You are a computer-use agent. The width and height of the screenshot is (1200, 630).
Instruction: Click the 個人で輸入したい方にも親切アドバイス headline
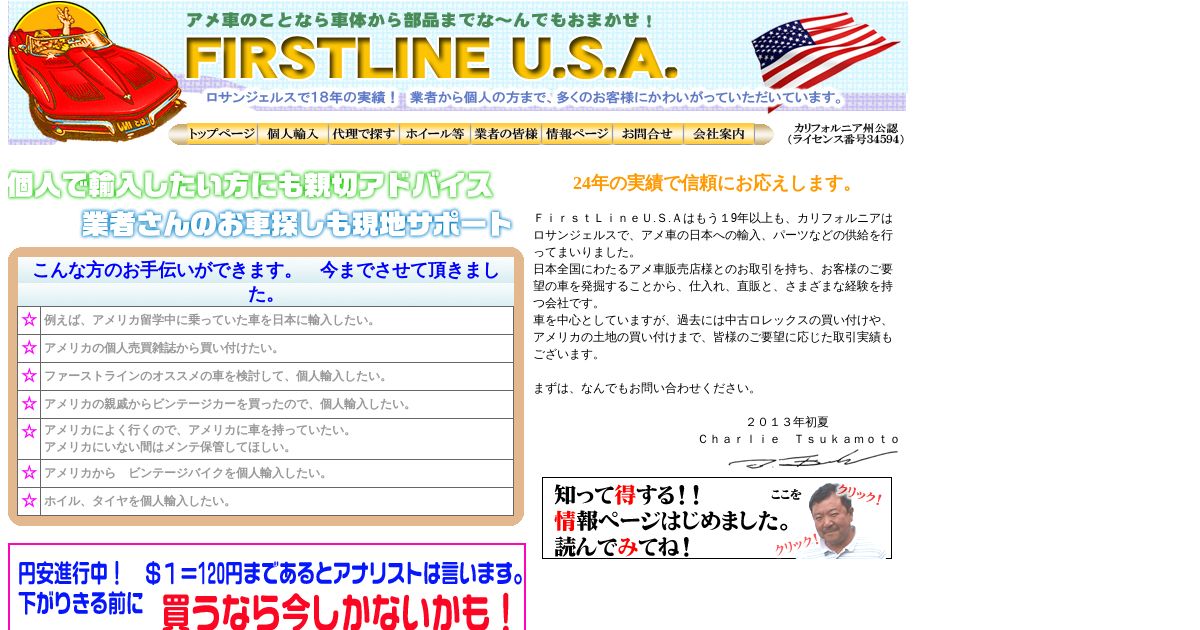pyautogui.click(x=250, y=185)
